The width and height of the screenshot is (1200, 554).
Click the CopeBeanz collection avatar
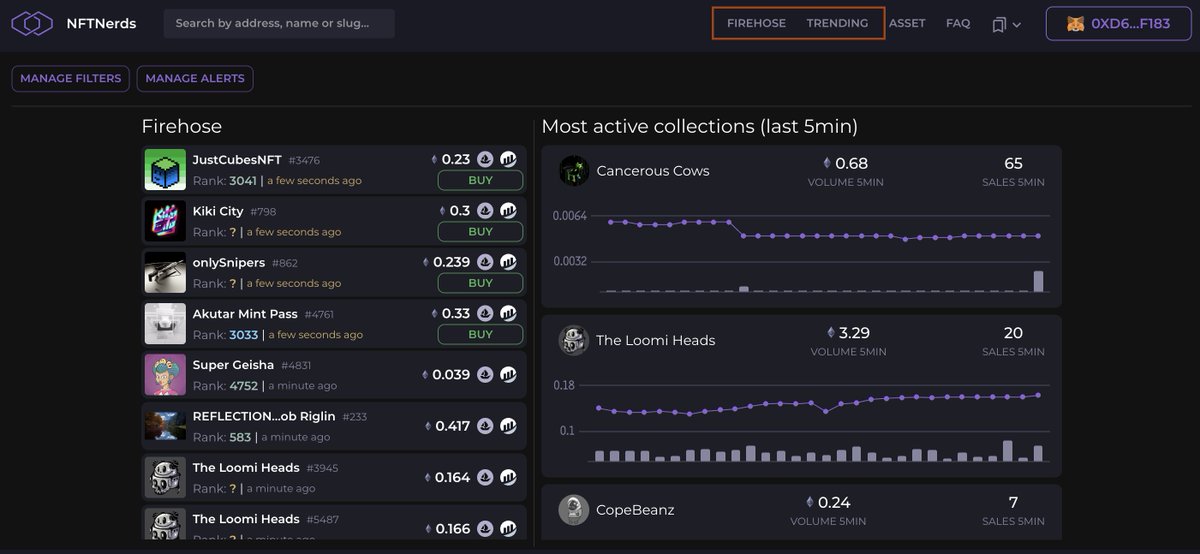click(x=574, y=510)
